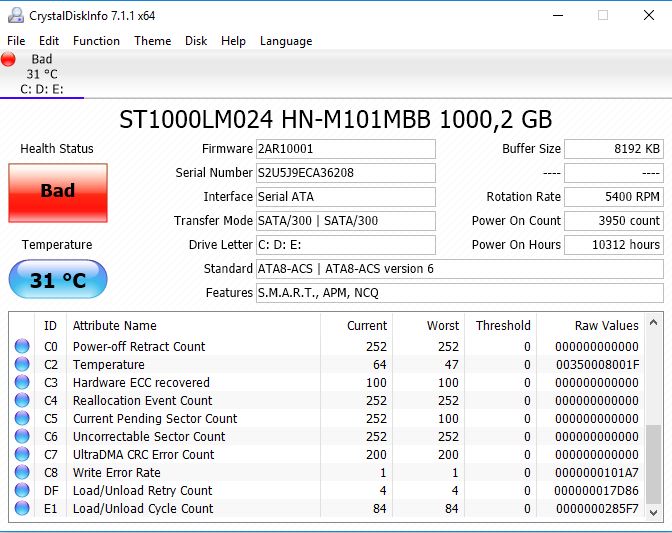Screen dimensions: 672x533
Task: Click the Rotation Rate value 5400 RPM
Action: (614, 197)
